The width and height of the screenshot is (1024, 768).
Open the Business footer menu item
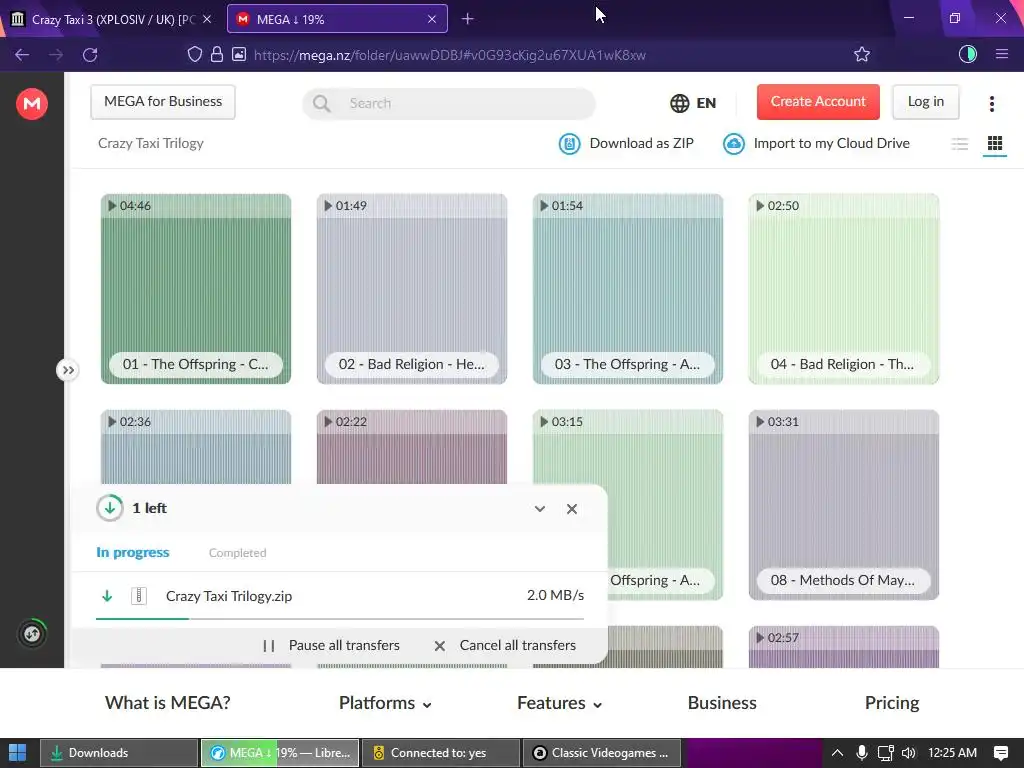click(x=722, y=703)
